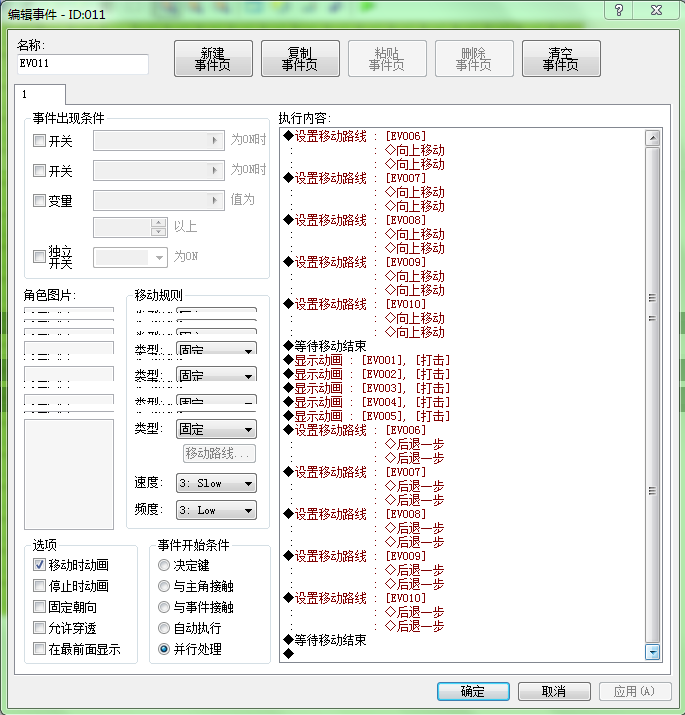Select the empty last command line diamond

(x=288, y=654)
